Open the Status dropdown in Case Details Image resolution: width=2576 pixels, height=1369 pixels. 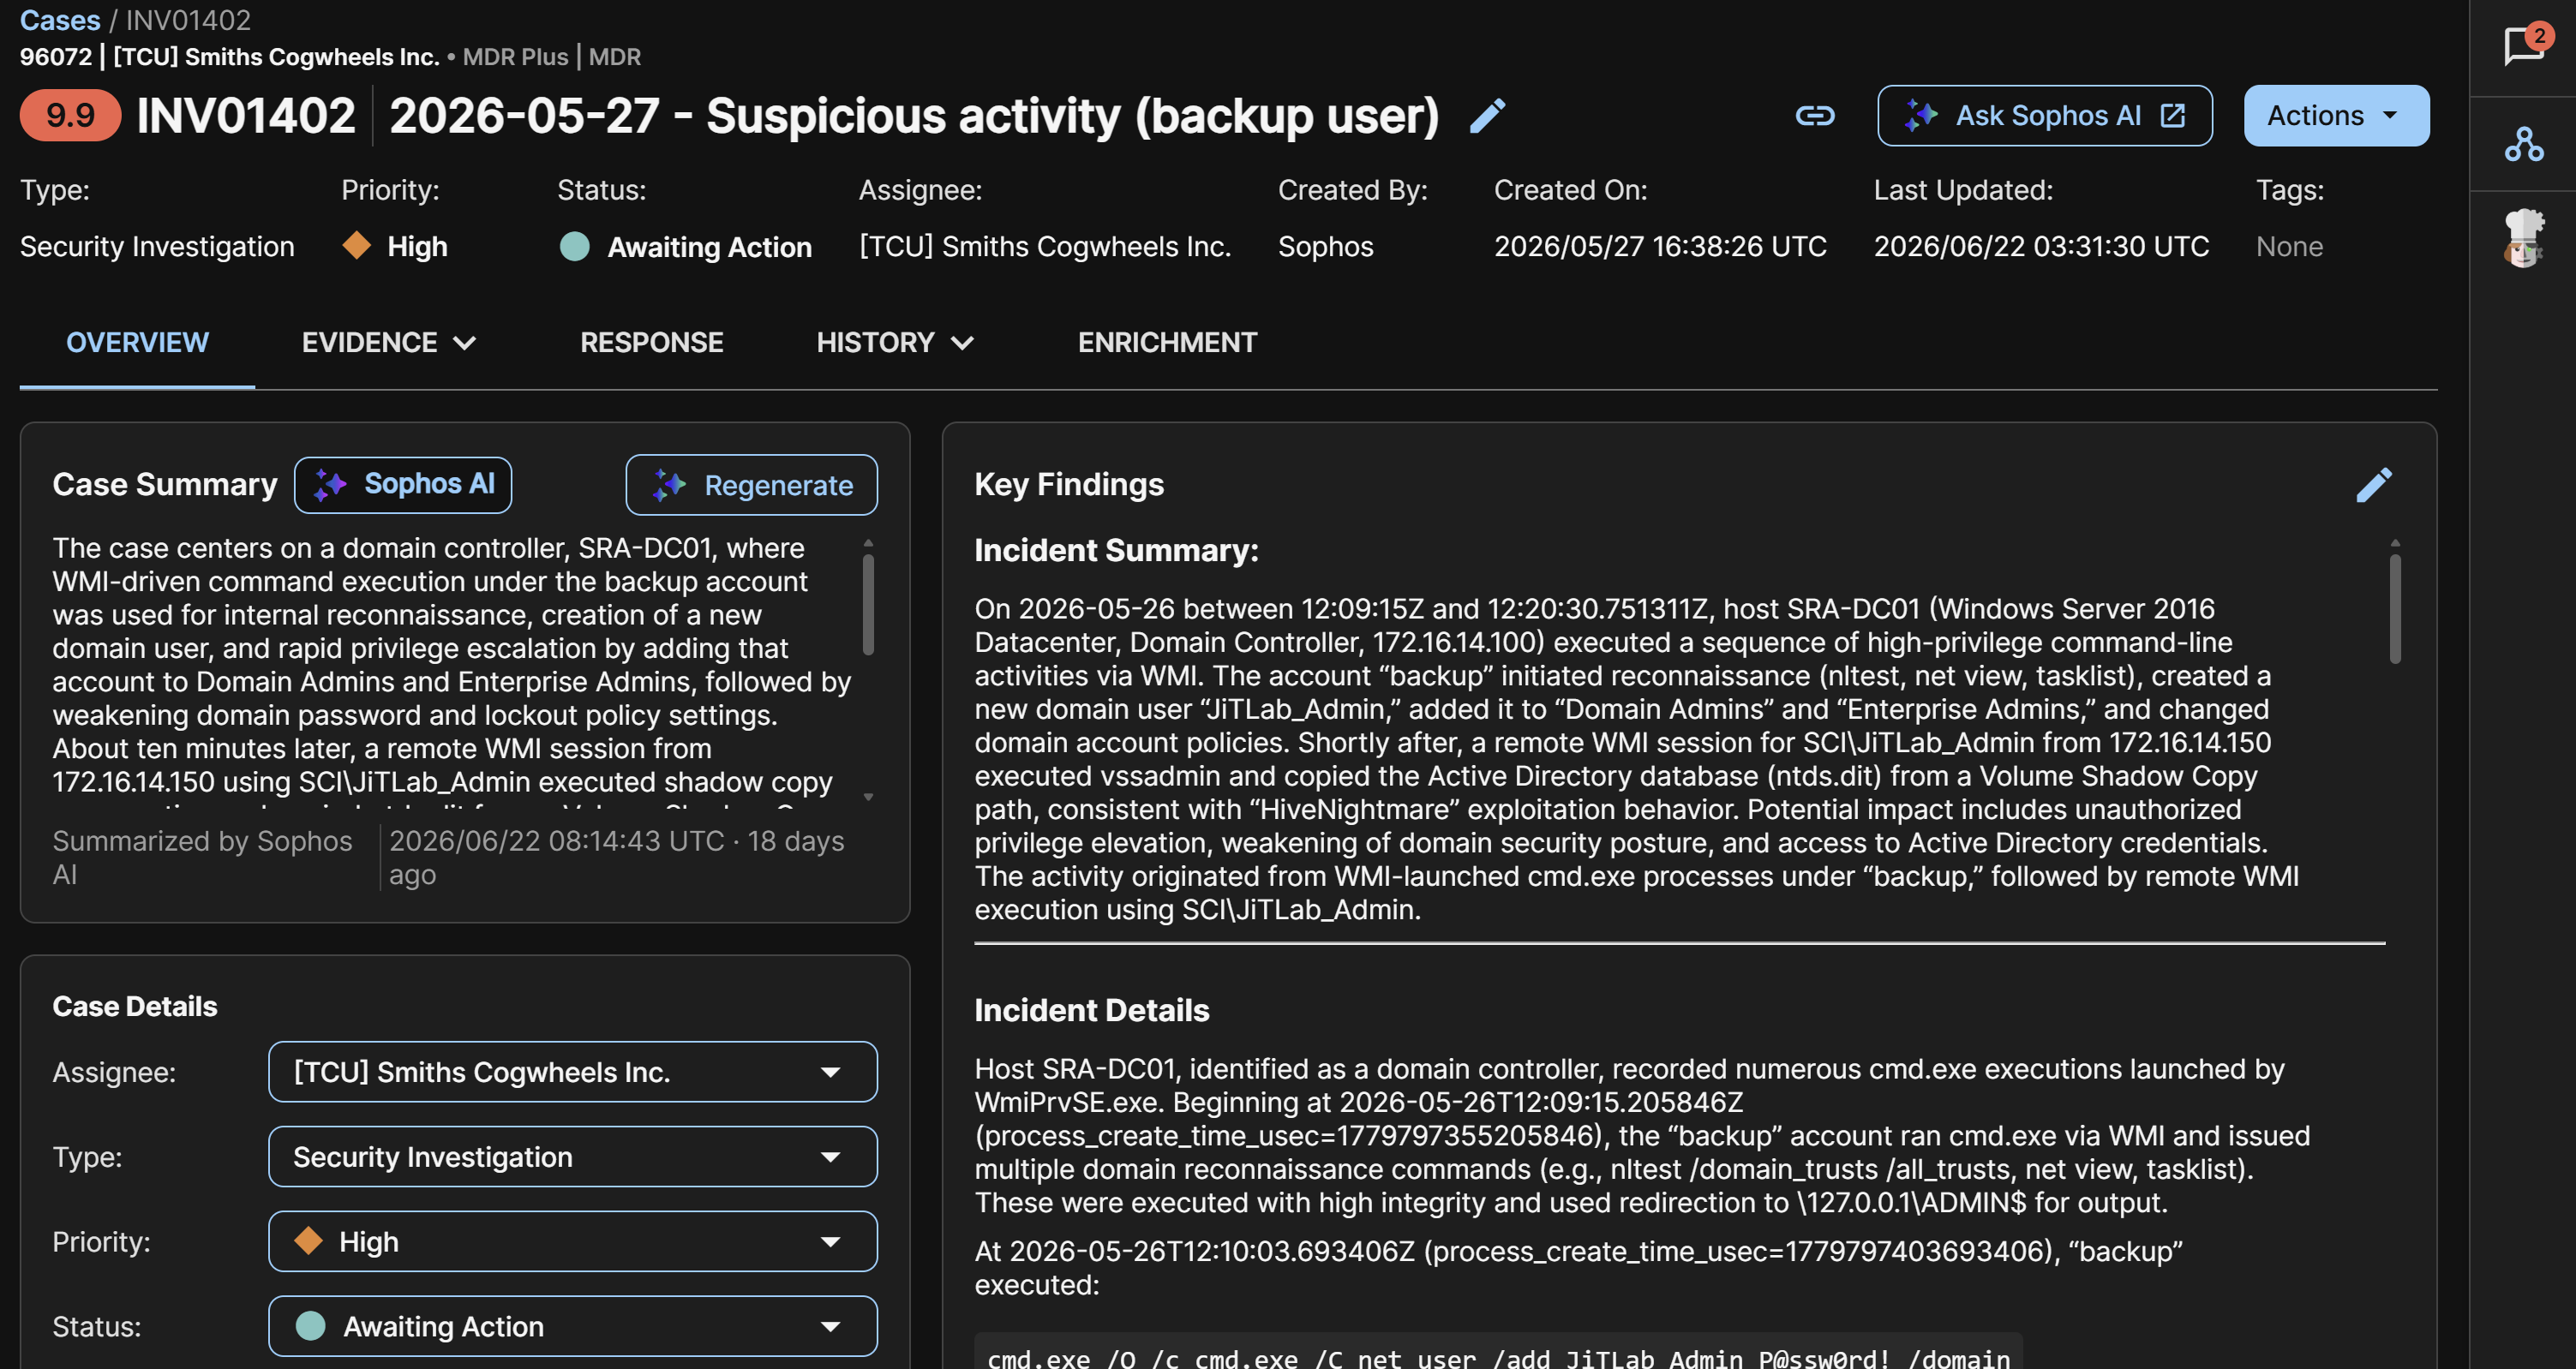(573, 1326)
